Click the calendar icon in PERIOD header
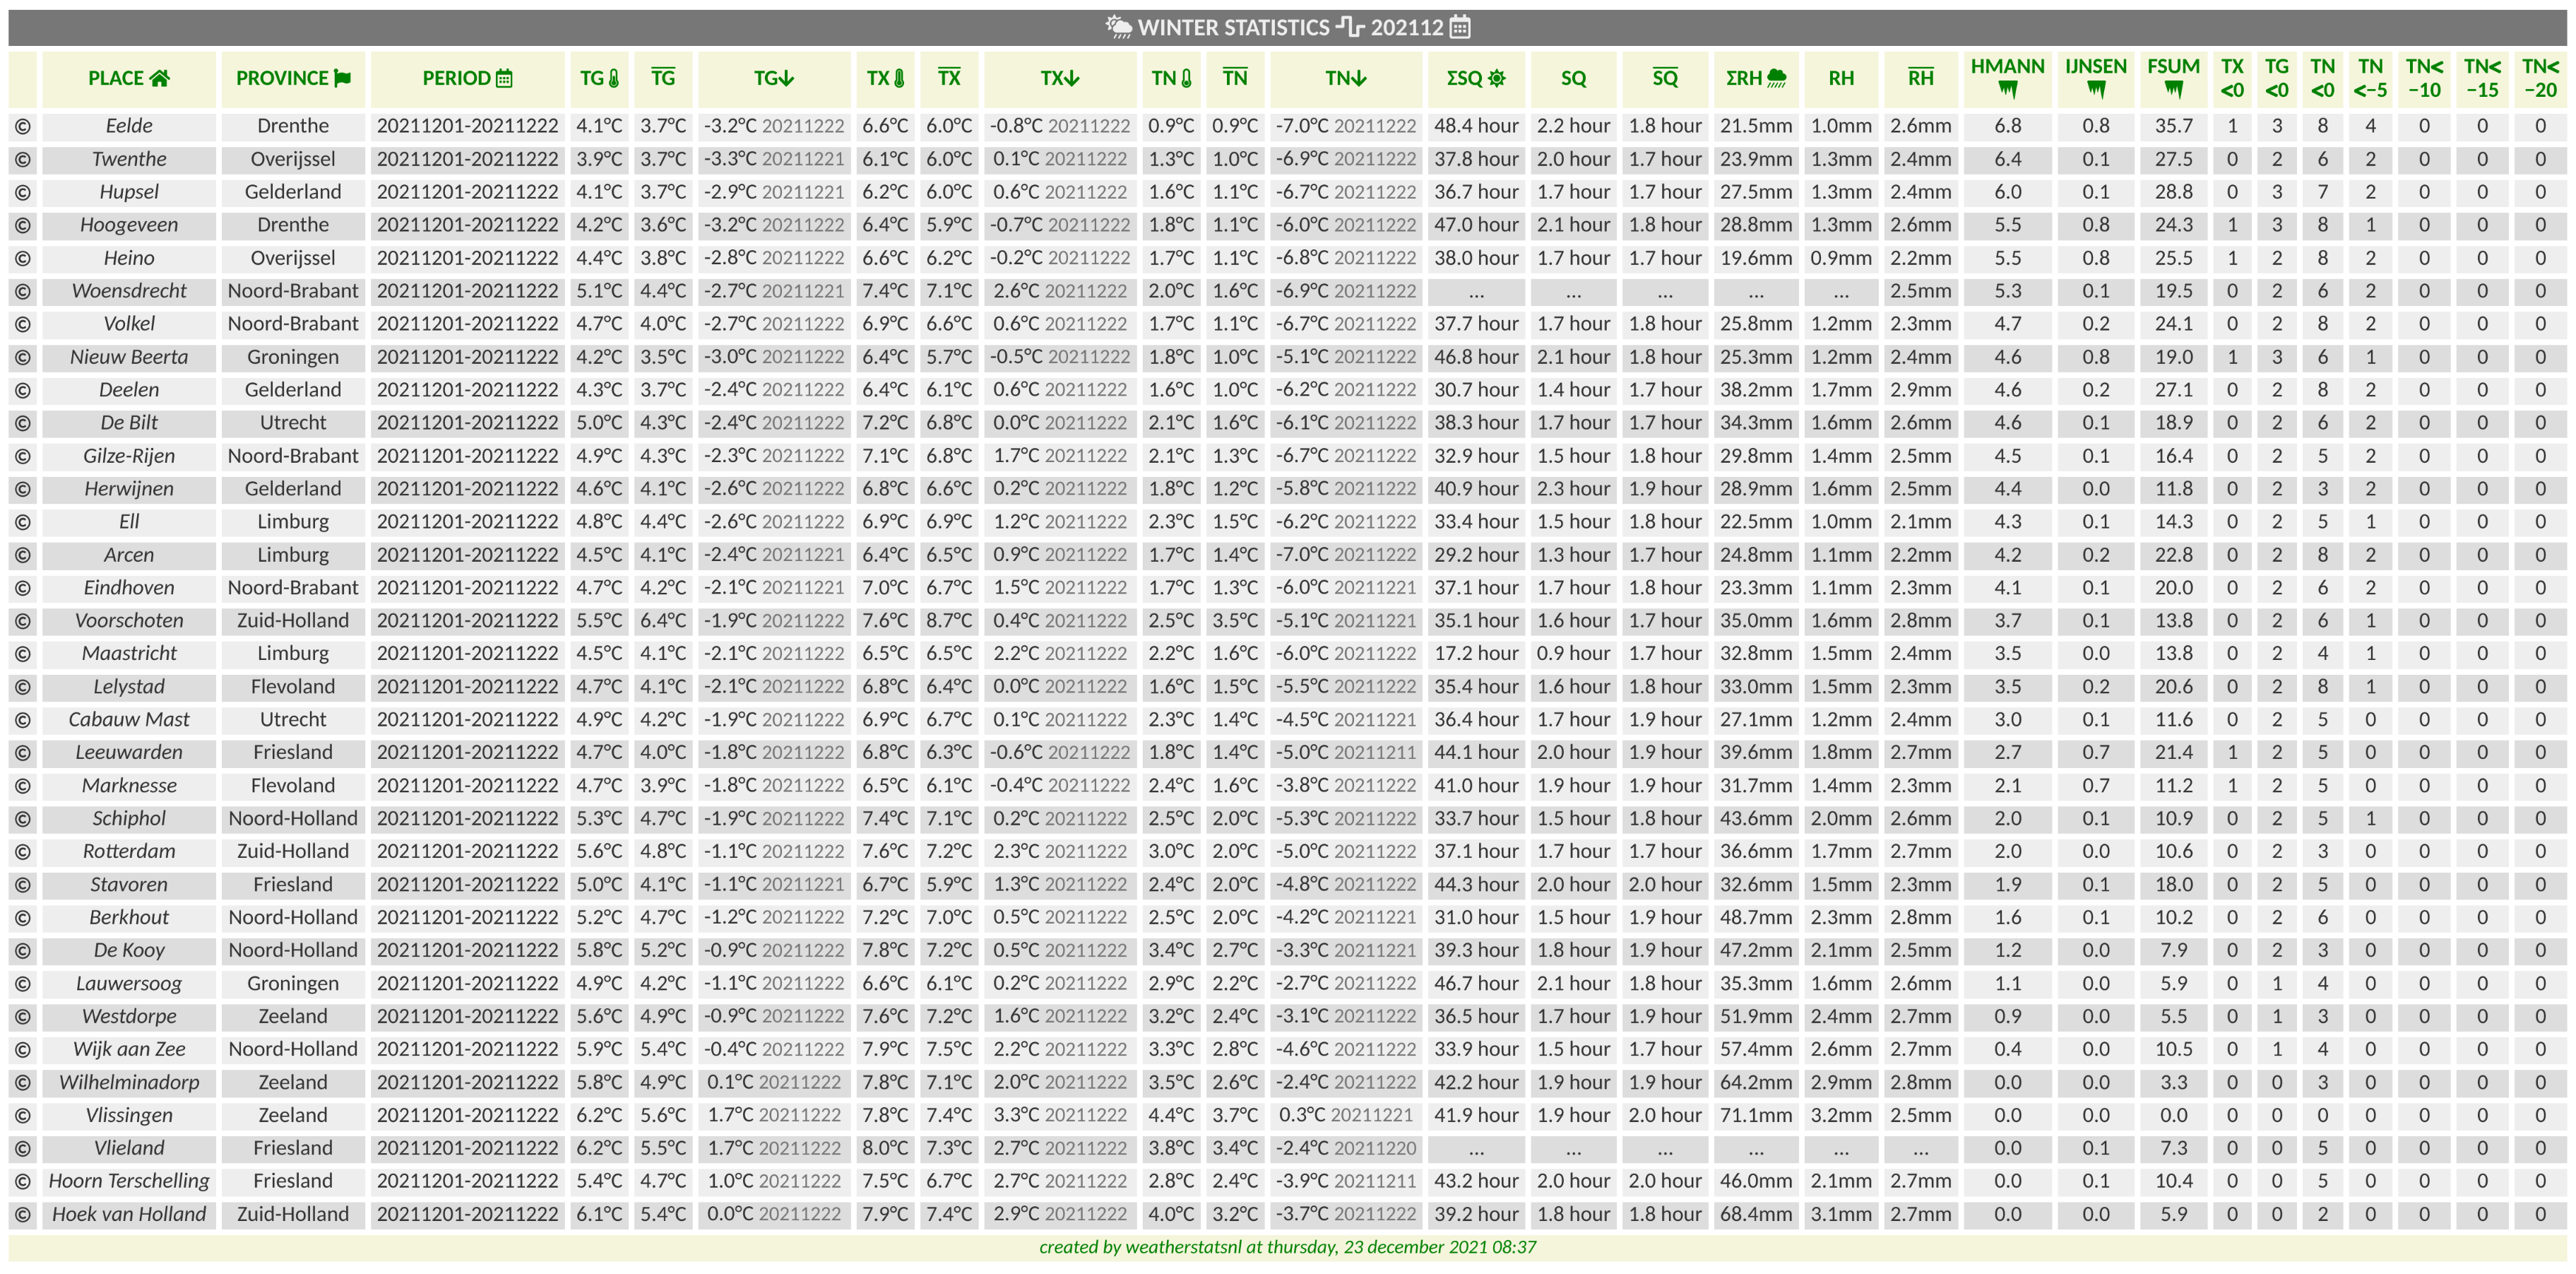Image resolution: width=2576 pixels, height=1274 pixels. point(504,78)
